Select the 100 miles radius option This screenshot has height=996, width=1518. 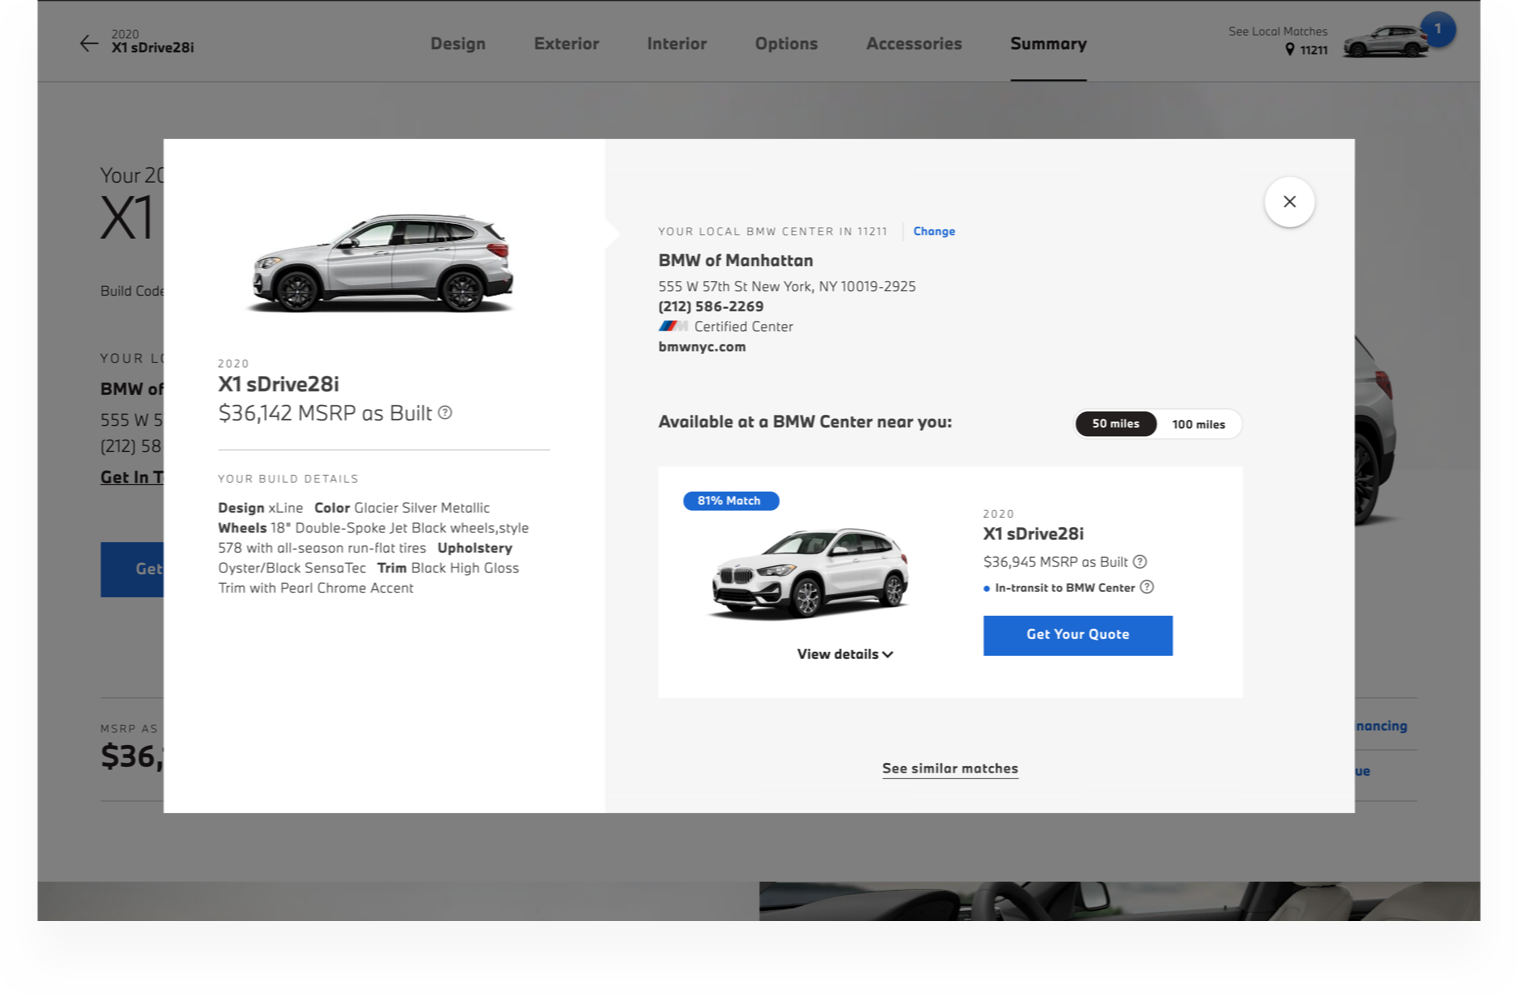(1198, 424)
